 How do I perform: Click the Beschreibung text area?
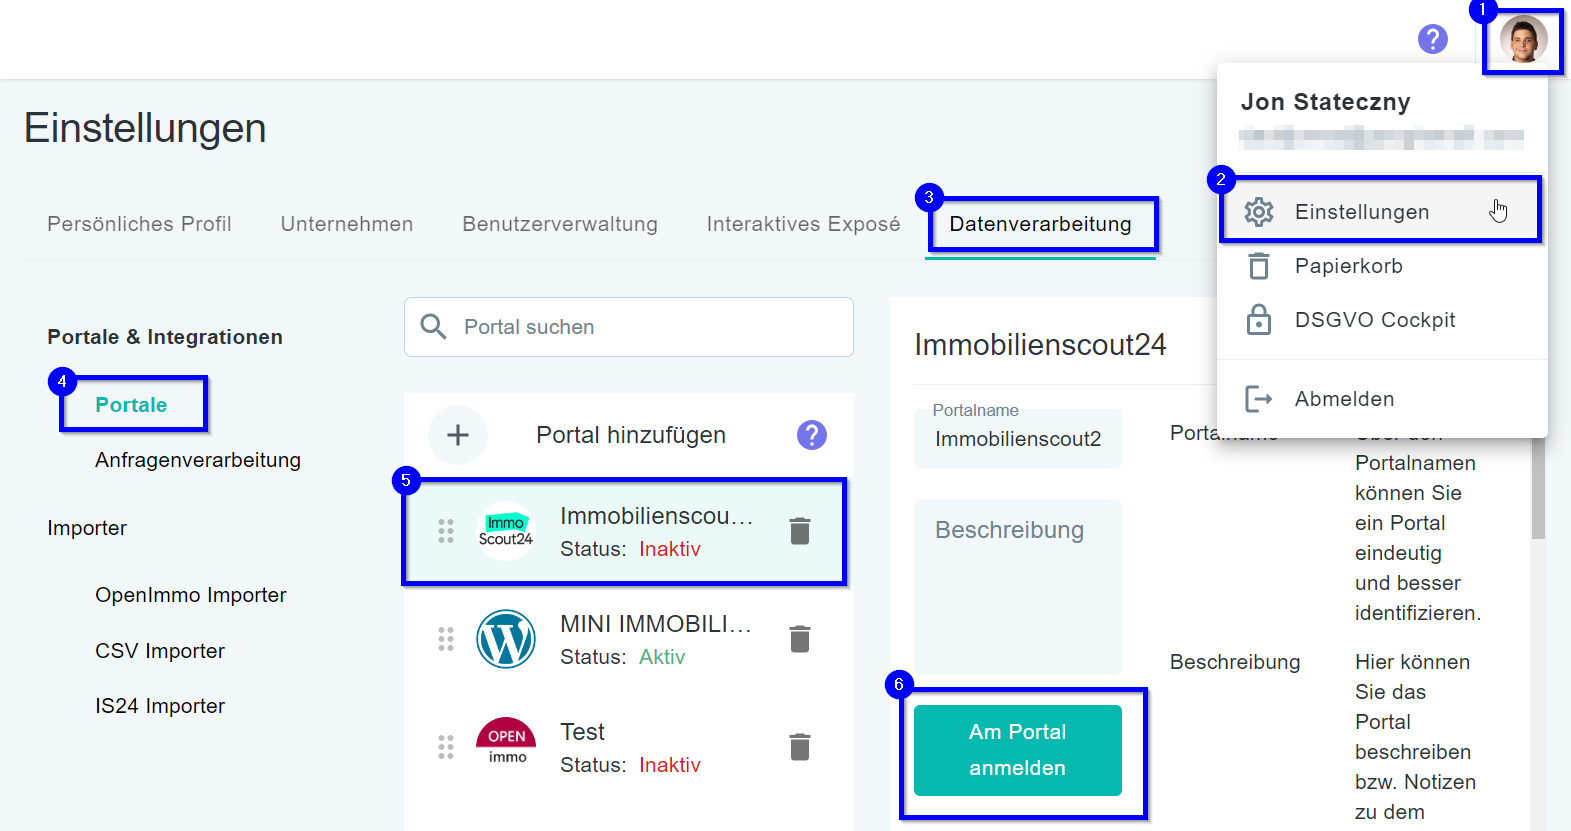pos(1017,587)
